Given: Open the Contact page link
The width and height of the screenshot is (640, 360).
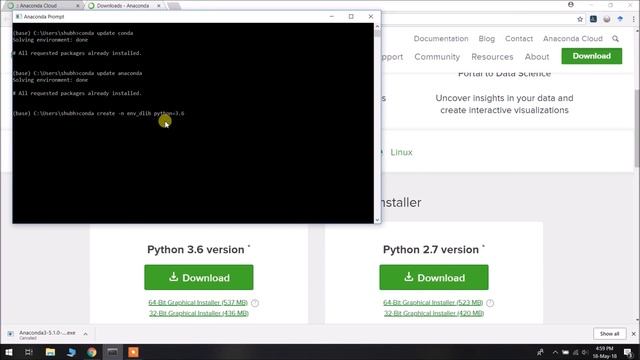Looking at the screenshot, I should pyautogui.click(x=519, y=39).
